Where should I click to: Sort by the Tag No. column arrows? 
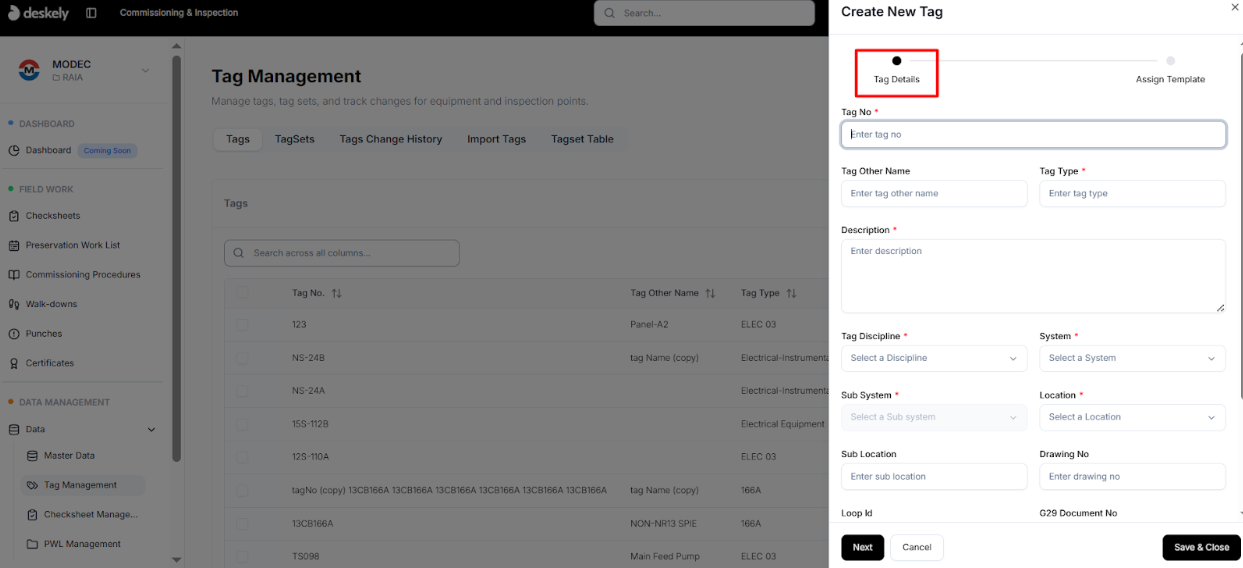tap(337, 294)
